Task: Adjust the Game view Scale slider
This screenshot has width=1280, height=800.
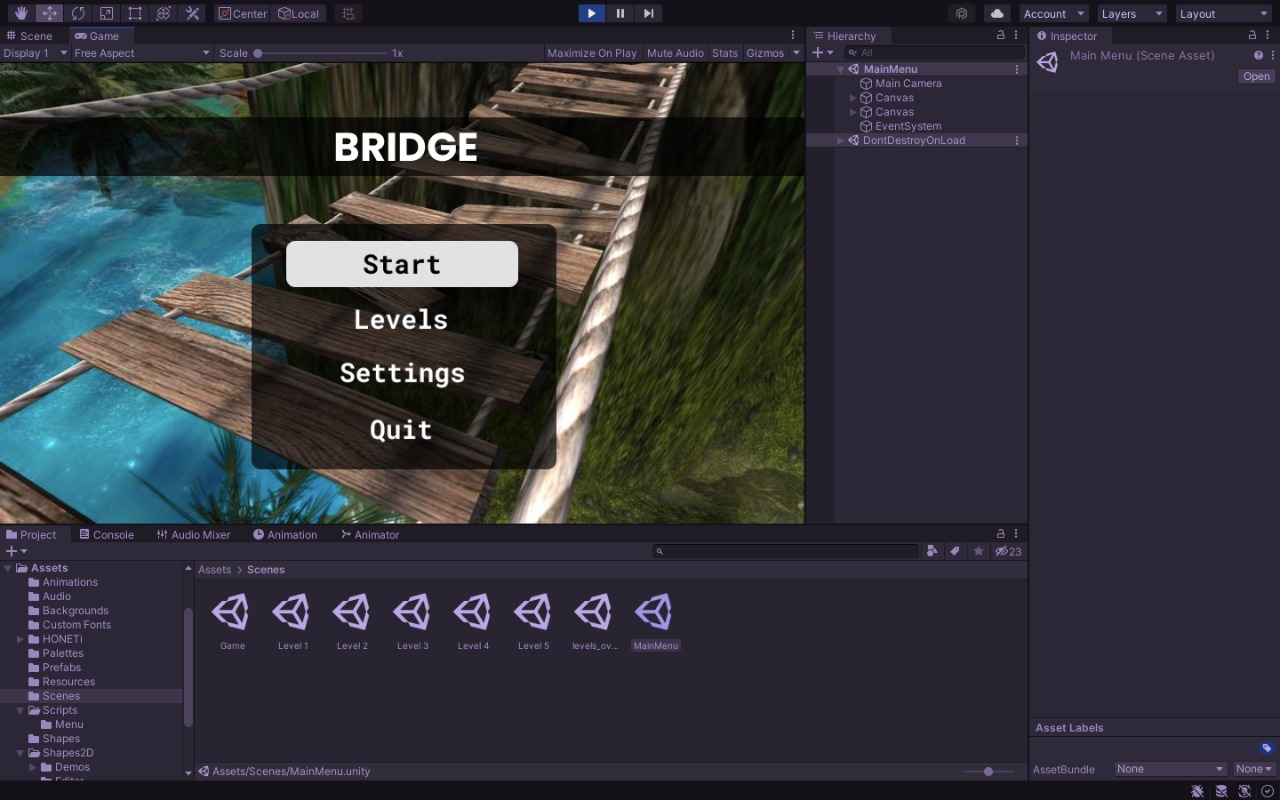Action: [x=320, y=53]
